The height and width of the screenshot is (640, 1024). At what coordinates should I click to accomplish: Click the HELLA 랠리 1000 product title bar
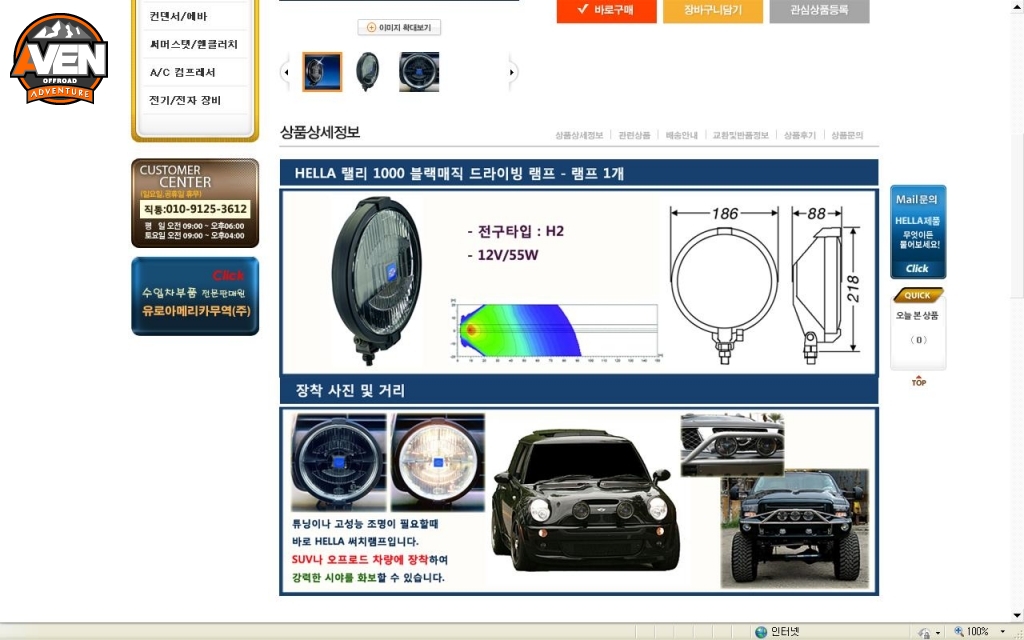click(x=579, y=173)
